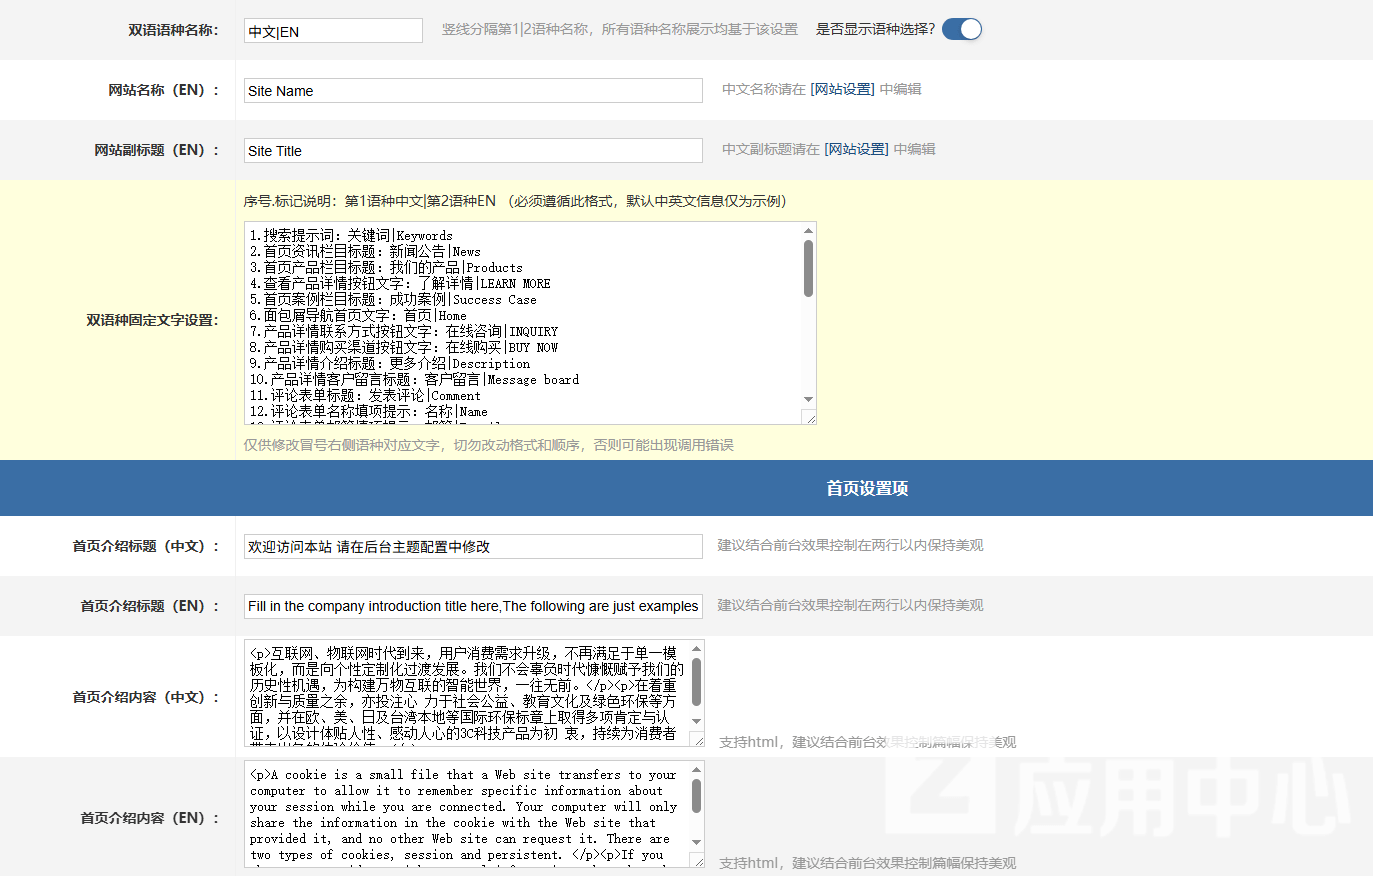This screenshot has width=1373, height=876.
Task: Click scroll-up arrow of 首页介绍内容（中文）textarea
Action: [696, 649]
